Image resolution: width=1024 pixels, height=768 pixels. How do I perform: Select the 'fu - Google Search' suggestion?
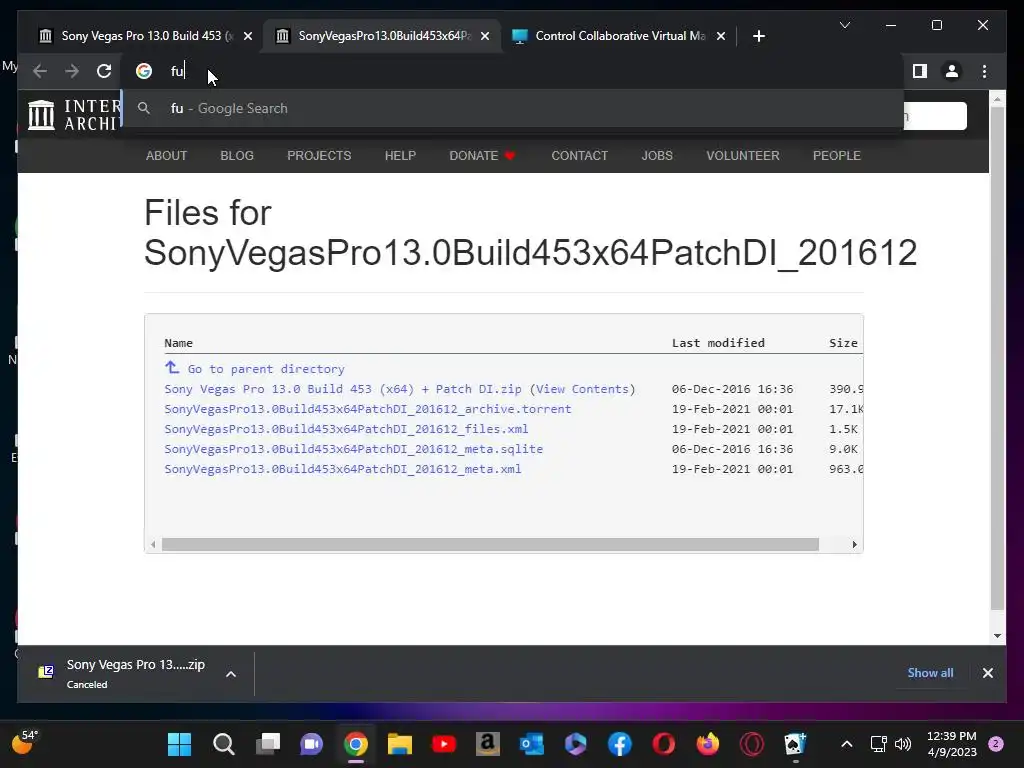513,108
